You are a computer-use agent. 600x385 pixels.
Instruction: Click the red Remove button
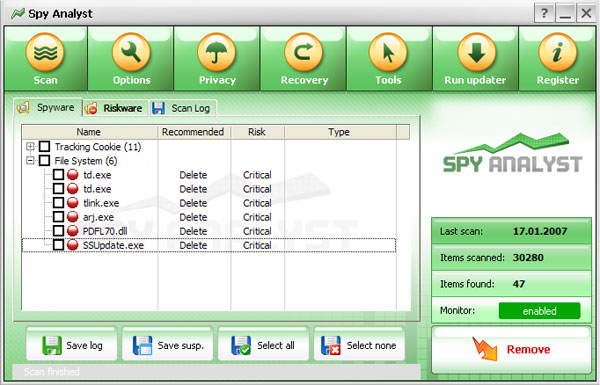point(511,350)
